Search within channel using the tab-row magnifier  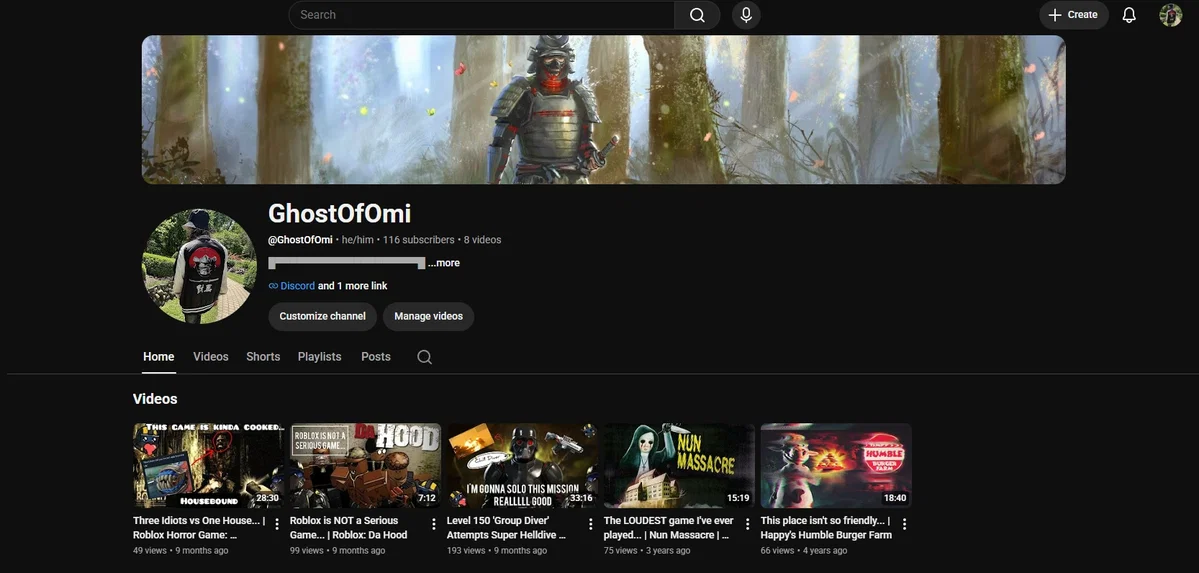(424, 357)
